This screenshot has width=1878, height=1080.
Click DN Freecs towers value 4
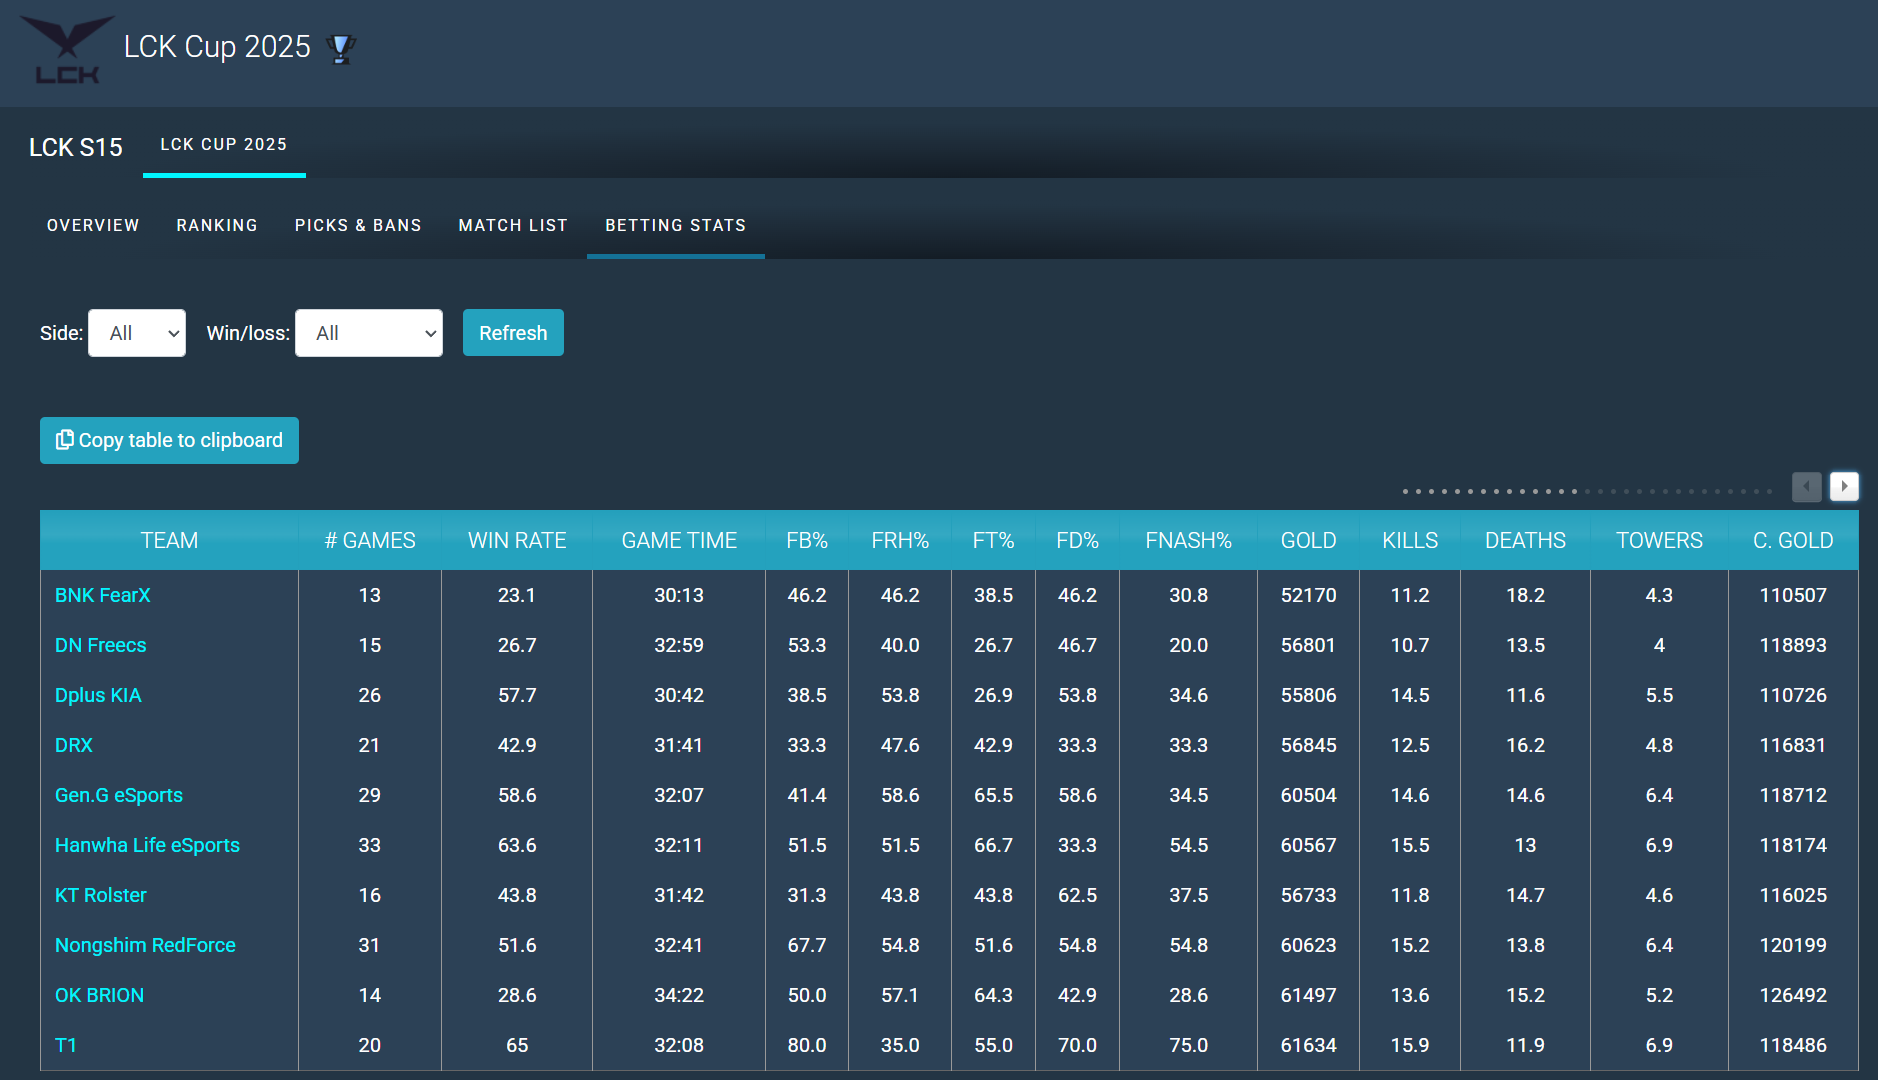coord(1660,645)
